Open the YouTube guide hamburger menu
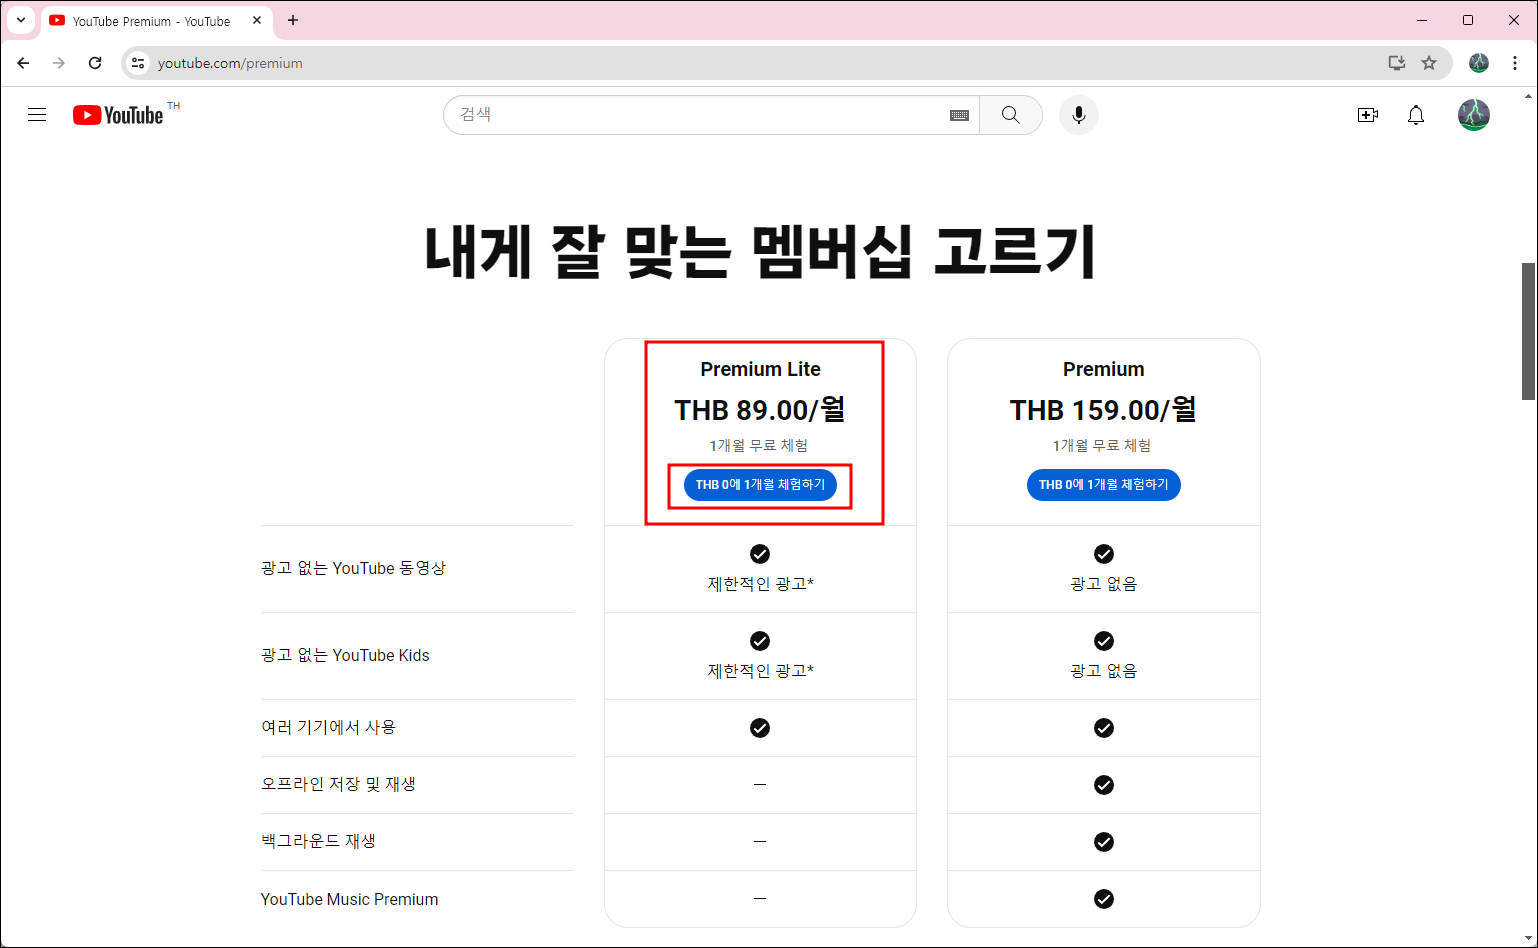Image resolution: width=1538 pixels, height=948 pixels. coord(37,115)
